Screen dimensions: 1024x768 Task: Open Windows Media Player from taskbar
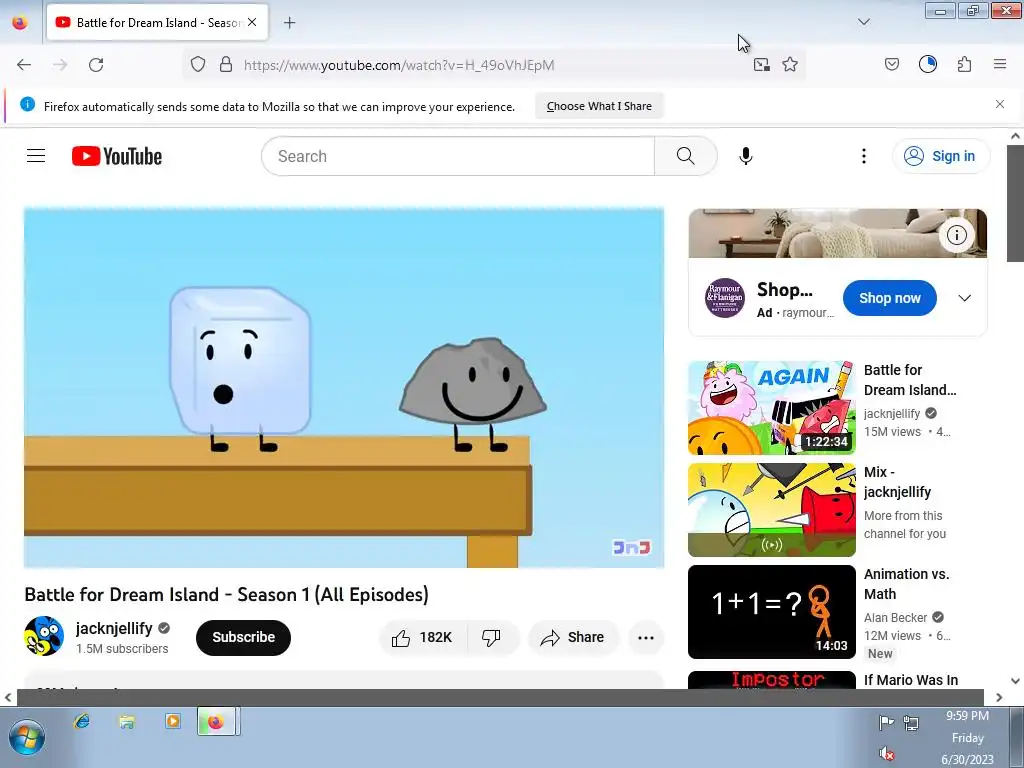[172, 721]
